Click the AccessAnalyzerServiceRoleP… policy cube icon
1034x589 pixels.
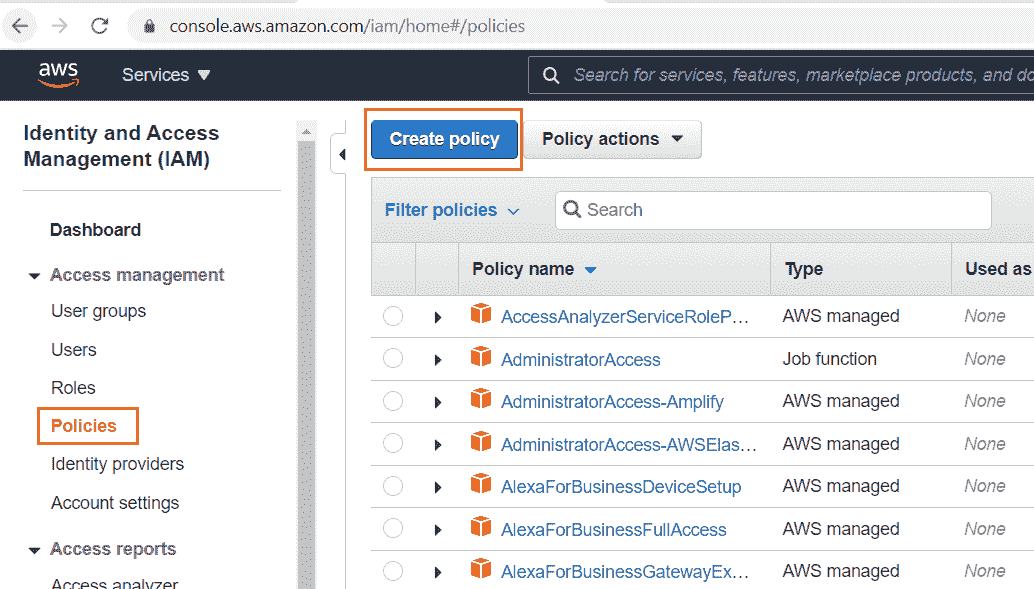click(x=481, y=314)
